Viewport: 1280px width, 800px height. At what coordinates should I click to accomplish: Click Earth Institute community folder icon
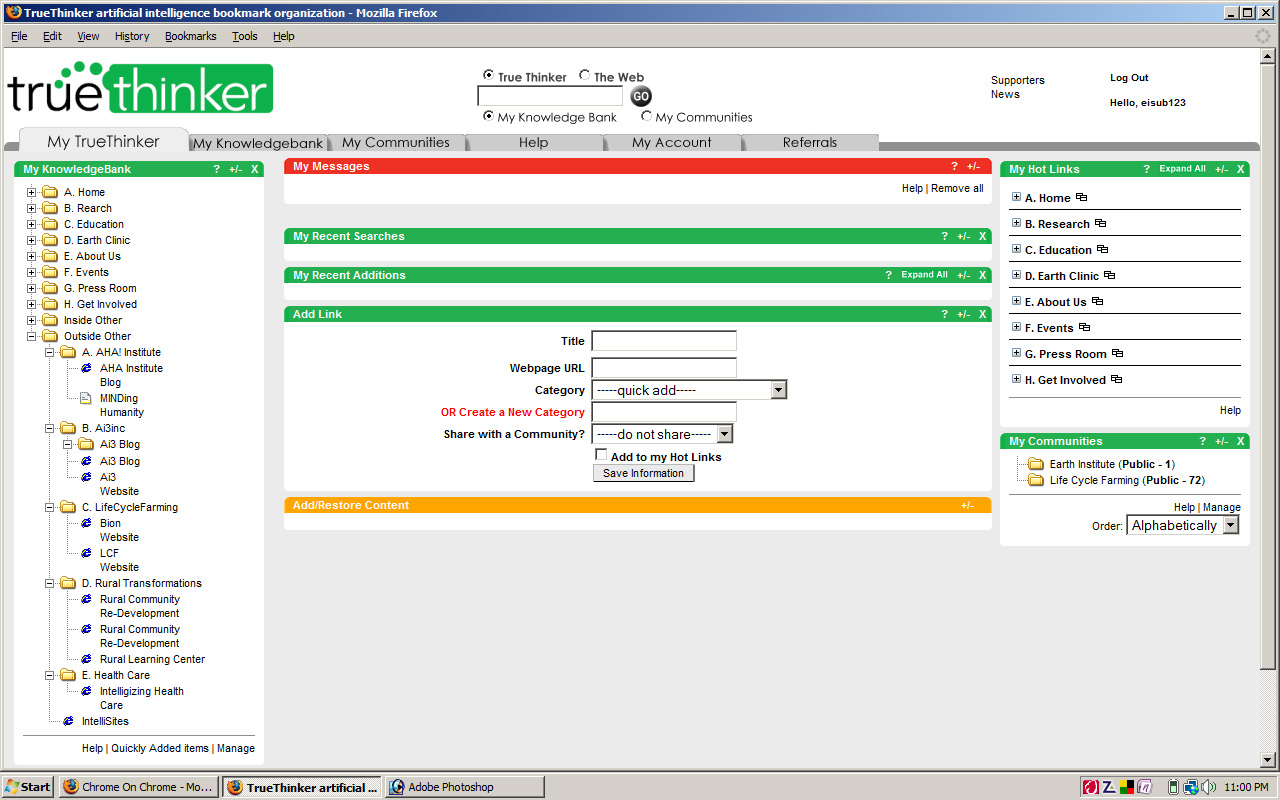(x=1036, y=464)
